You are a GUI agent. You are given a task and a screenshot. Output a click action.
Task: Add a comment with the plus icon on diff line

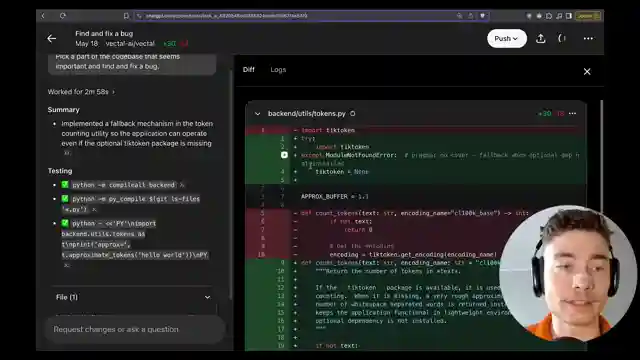284,155
